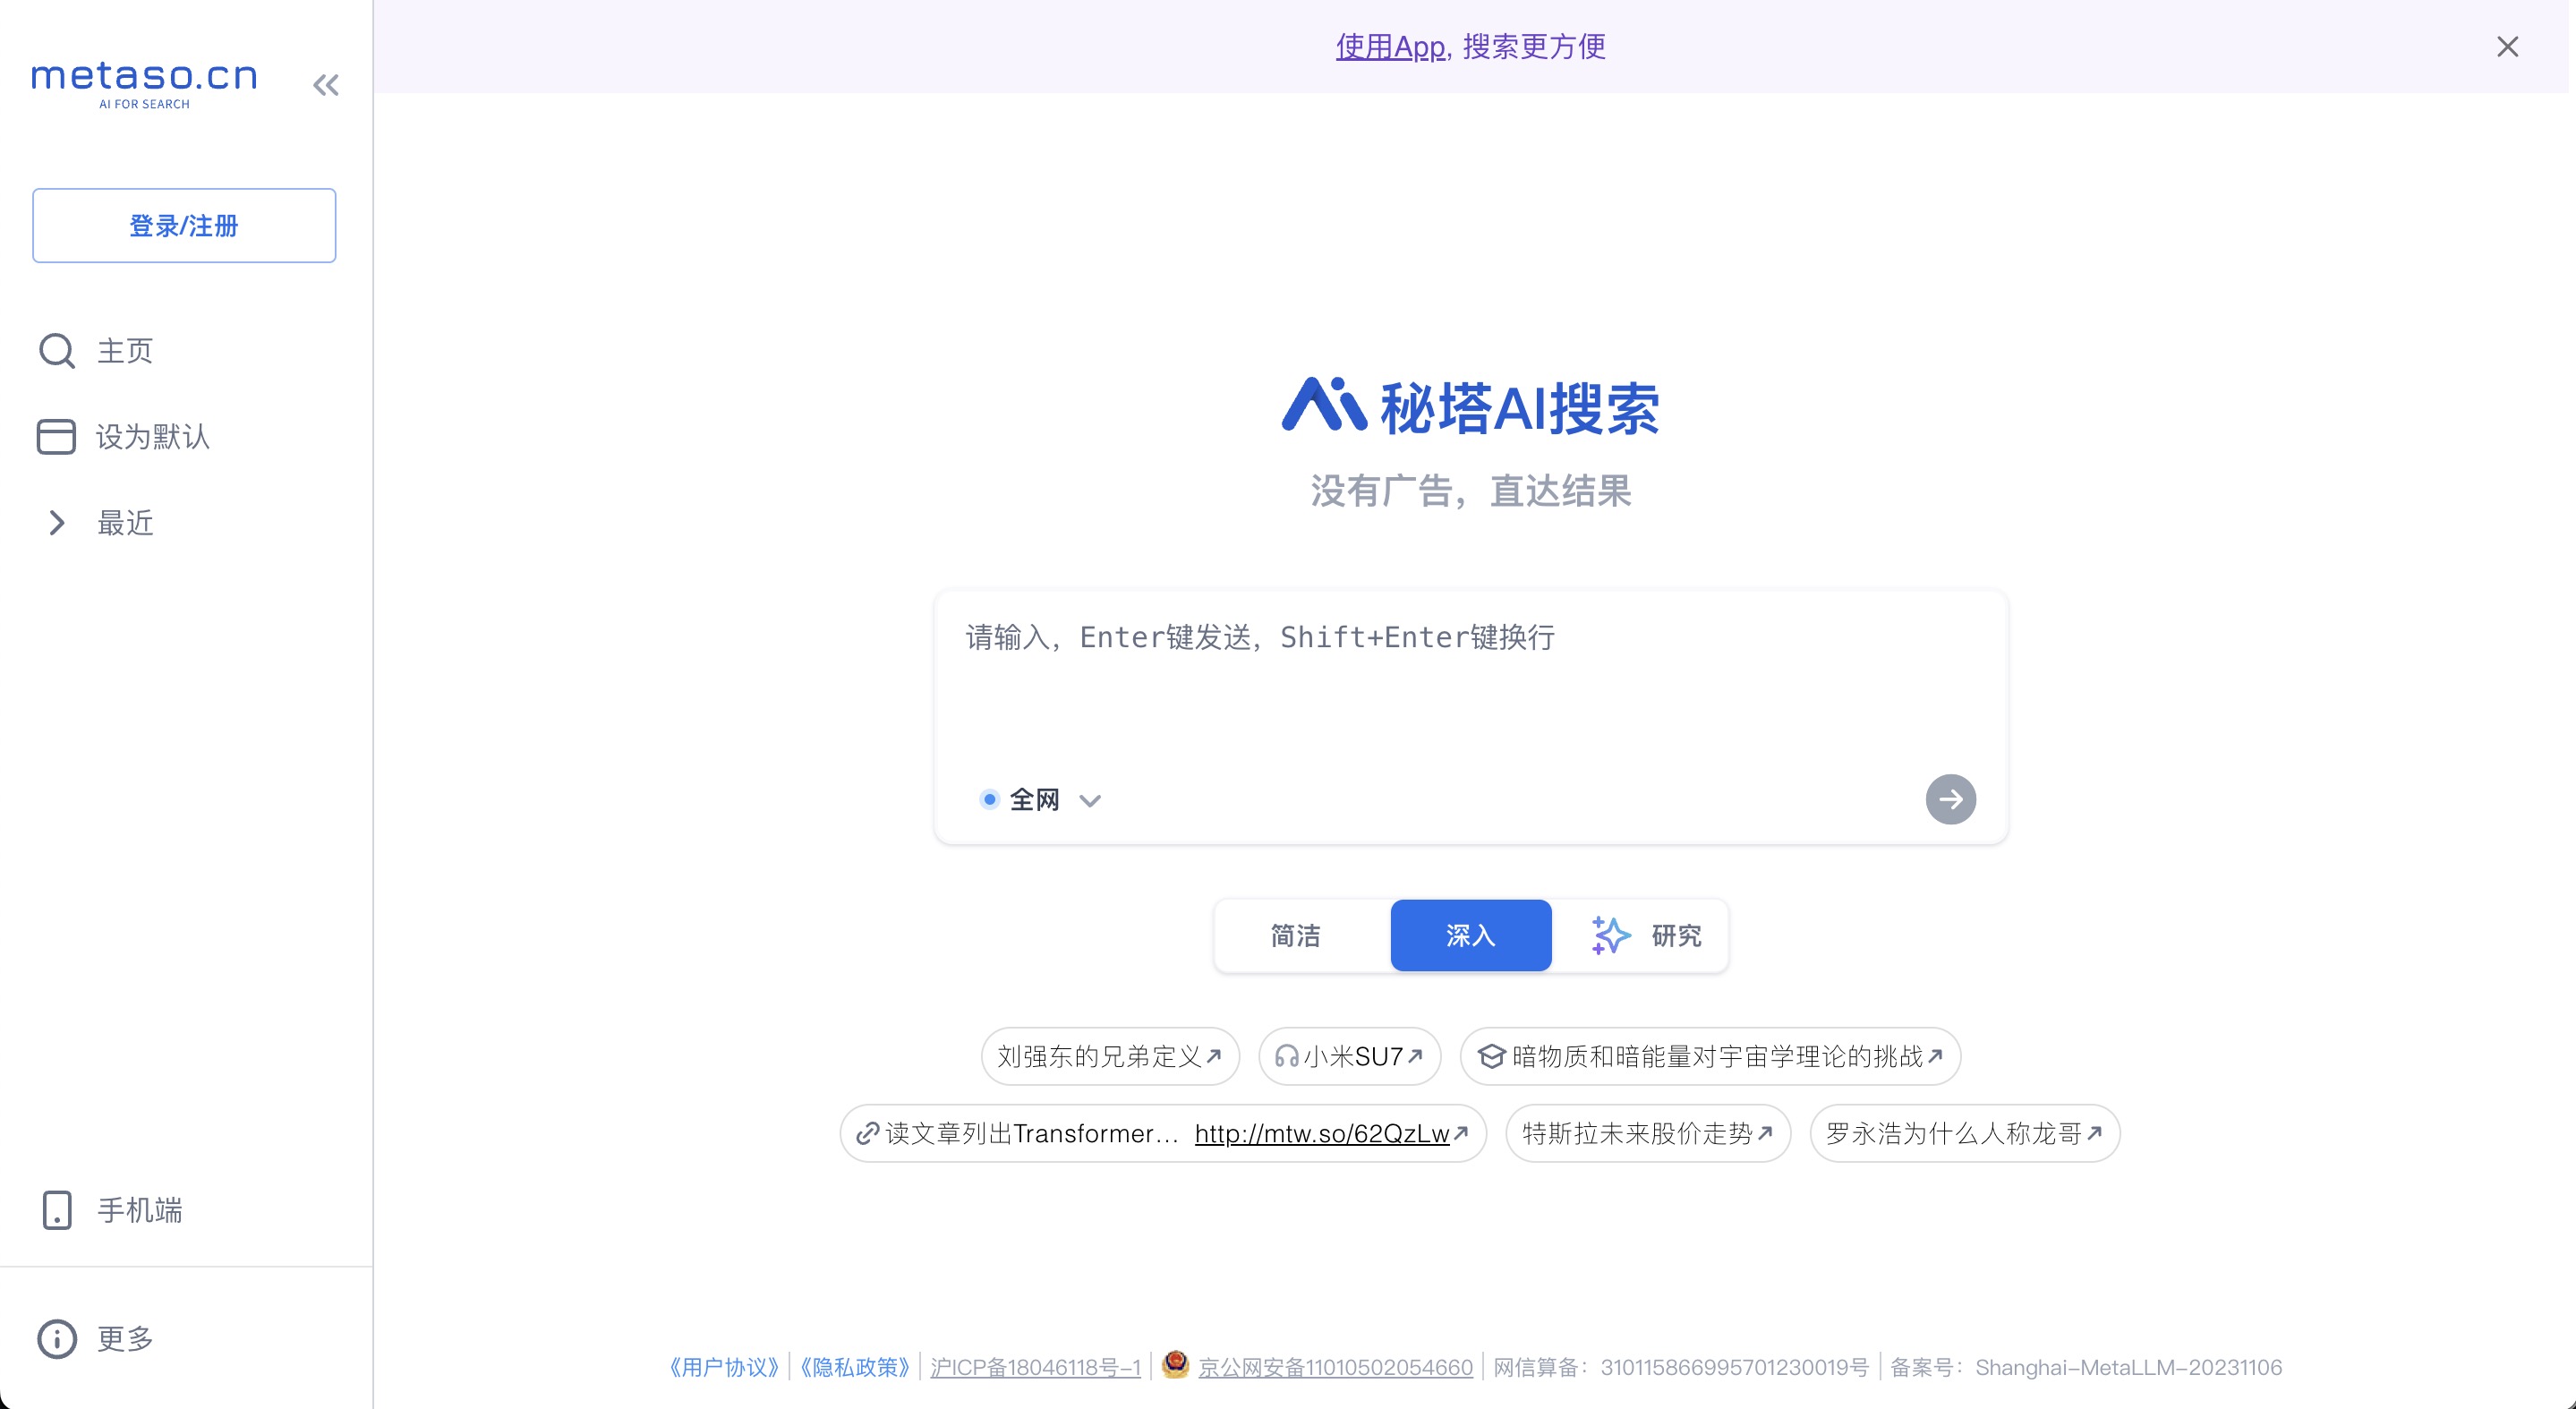Viewport: 2576px width, 1409px height.
Task: Open the 《用户协议》 link
Action: (723, 1367)
